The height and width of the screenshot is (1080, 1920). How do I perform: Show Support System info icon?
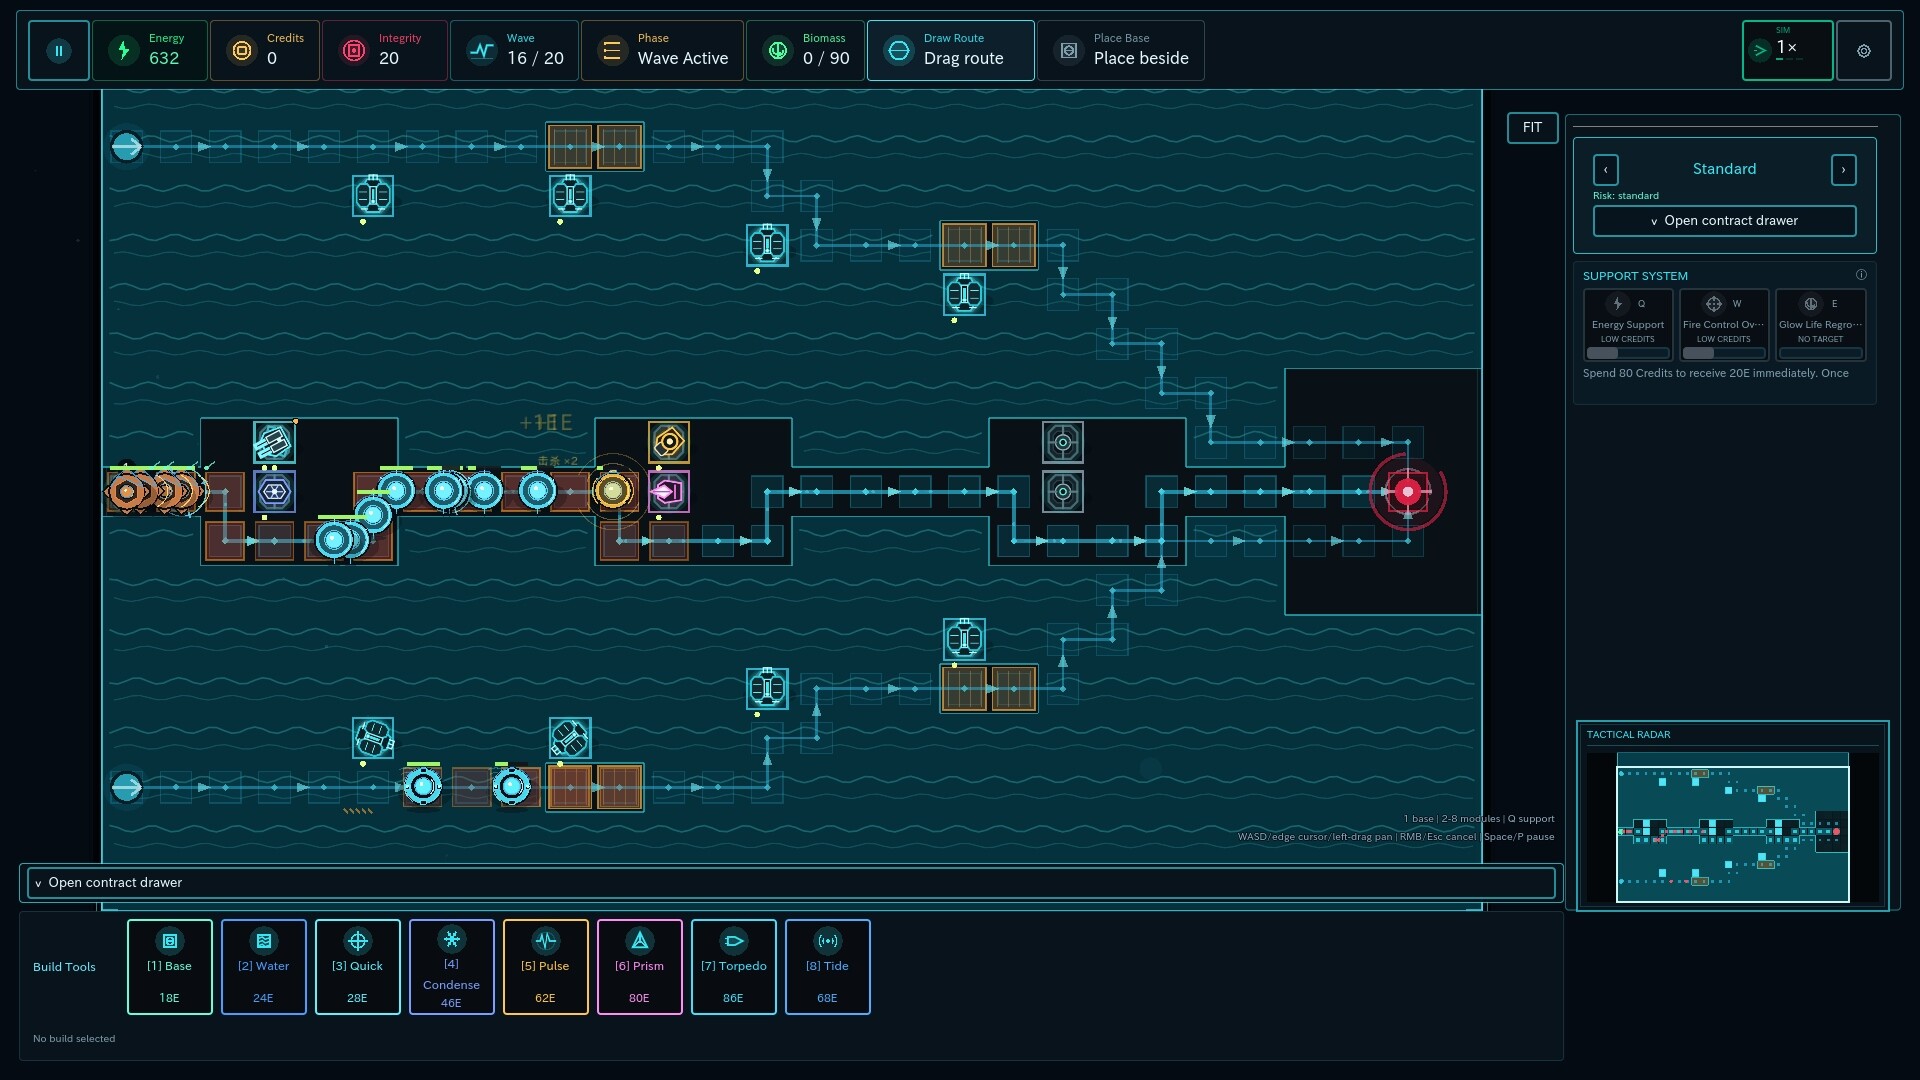click(x=1861, y=275)
